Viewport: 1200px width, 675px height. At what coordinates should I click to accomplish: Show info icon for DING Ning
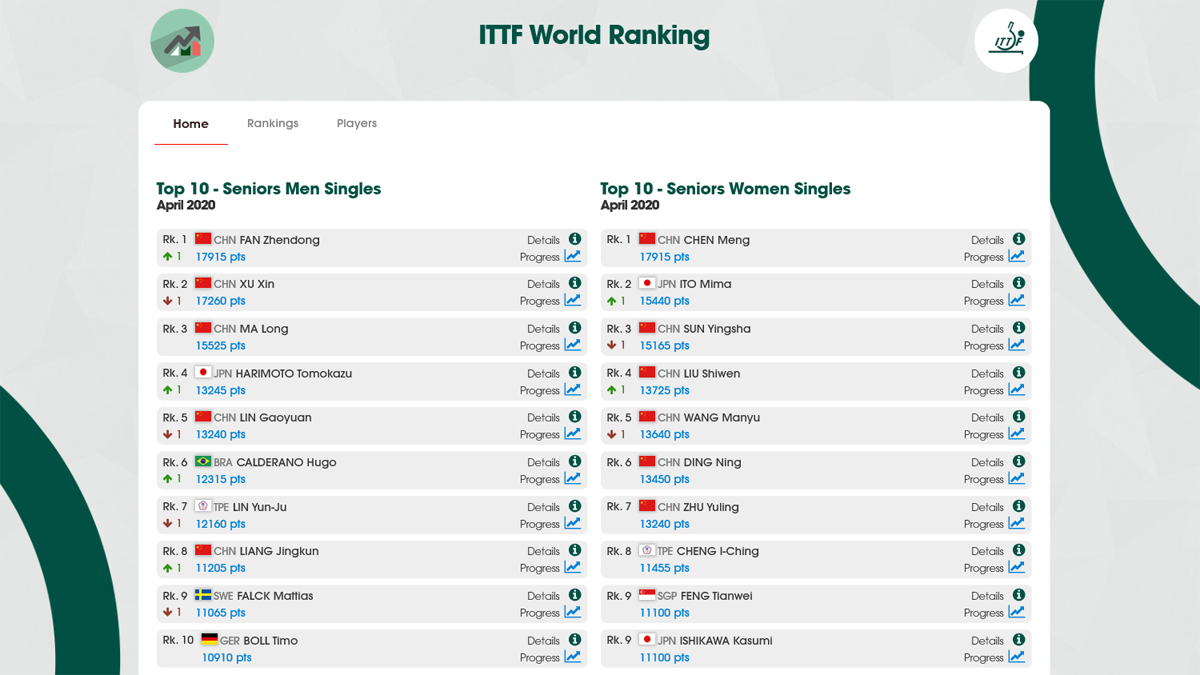pyautogui.click(x=1019, y=462)
